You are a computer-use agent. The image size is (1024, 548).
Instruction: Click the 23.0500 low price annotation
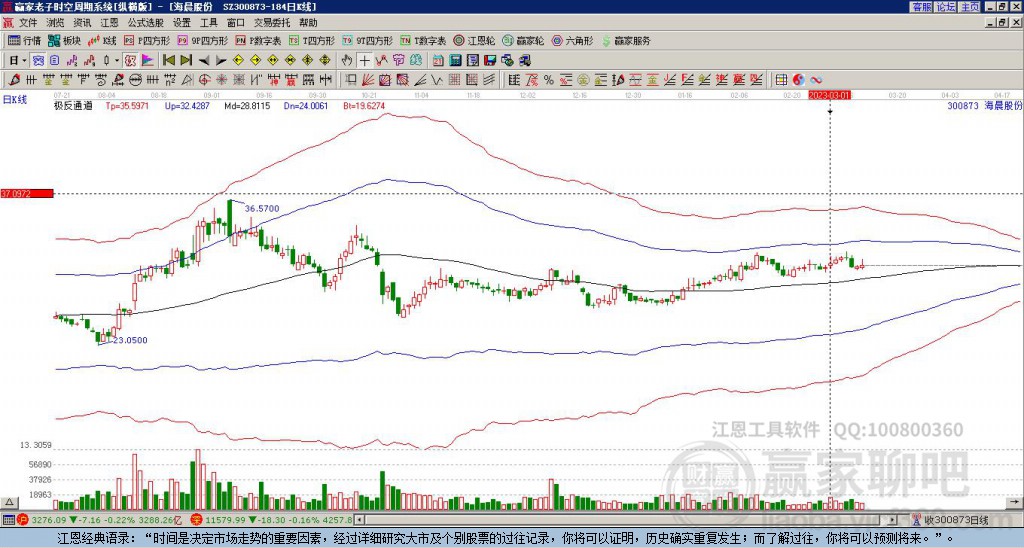coord(129,340)
